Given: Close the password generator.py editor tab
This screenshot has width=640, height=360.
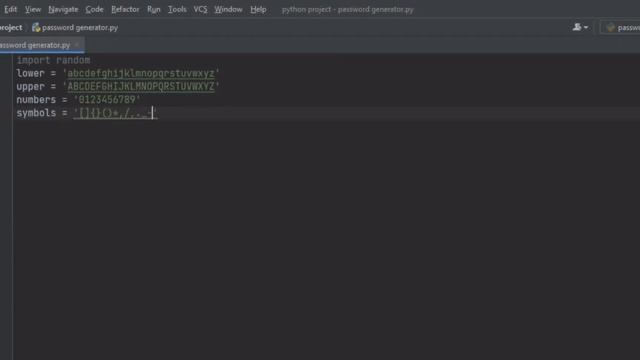Looking at the screenshot, I should [77, 45].
